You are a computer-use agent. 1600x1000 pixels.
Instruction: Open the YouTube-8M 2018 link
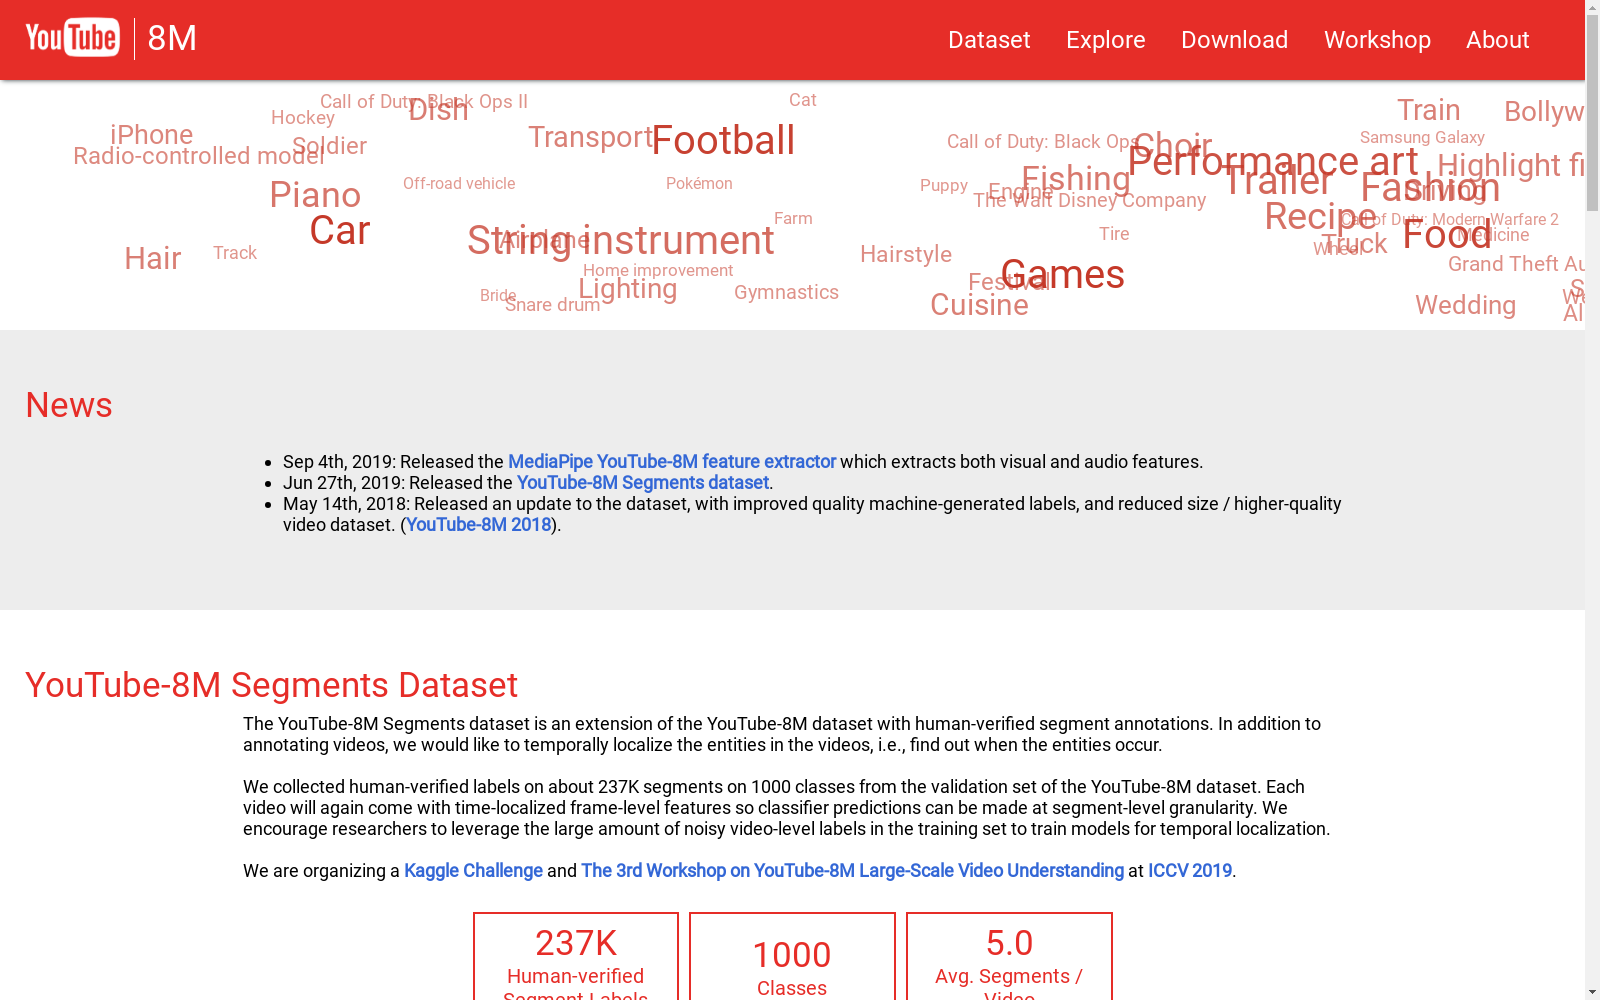pyautogui.click(x=479, y=525)
